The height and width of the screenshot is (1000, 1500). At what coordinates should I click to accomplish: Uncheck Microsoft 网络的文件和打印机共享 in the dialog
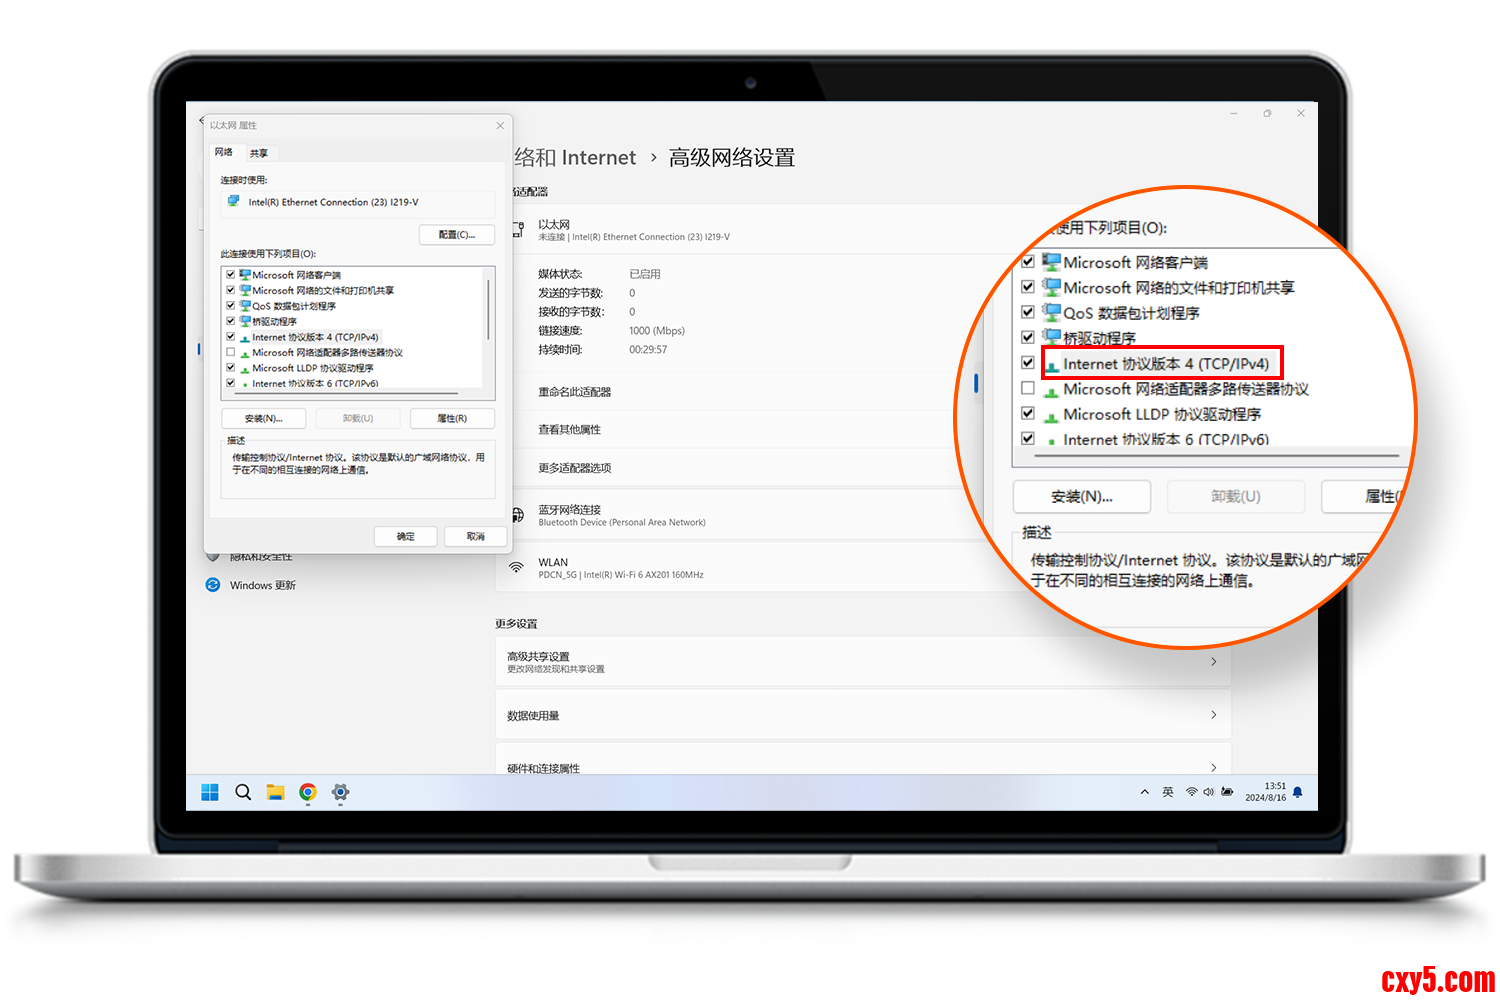(231, 290)
